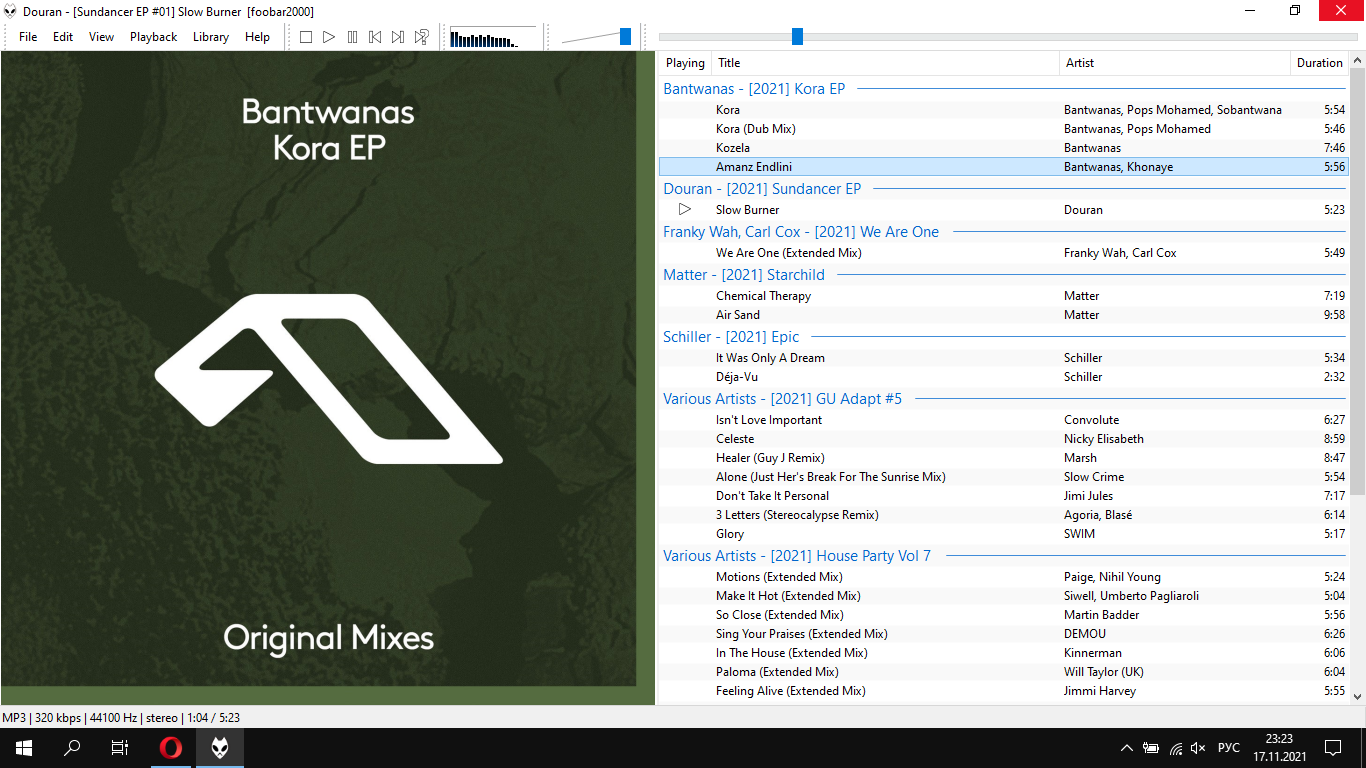Open the Windows Start menu
Image resolution: width=1366 pixels, height=768 pixels.
coord(24,748)
